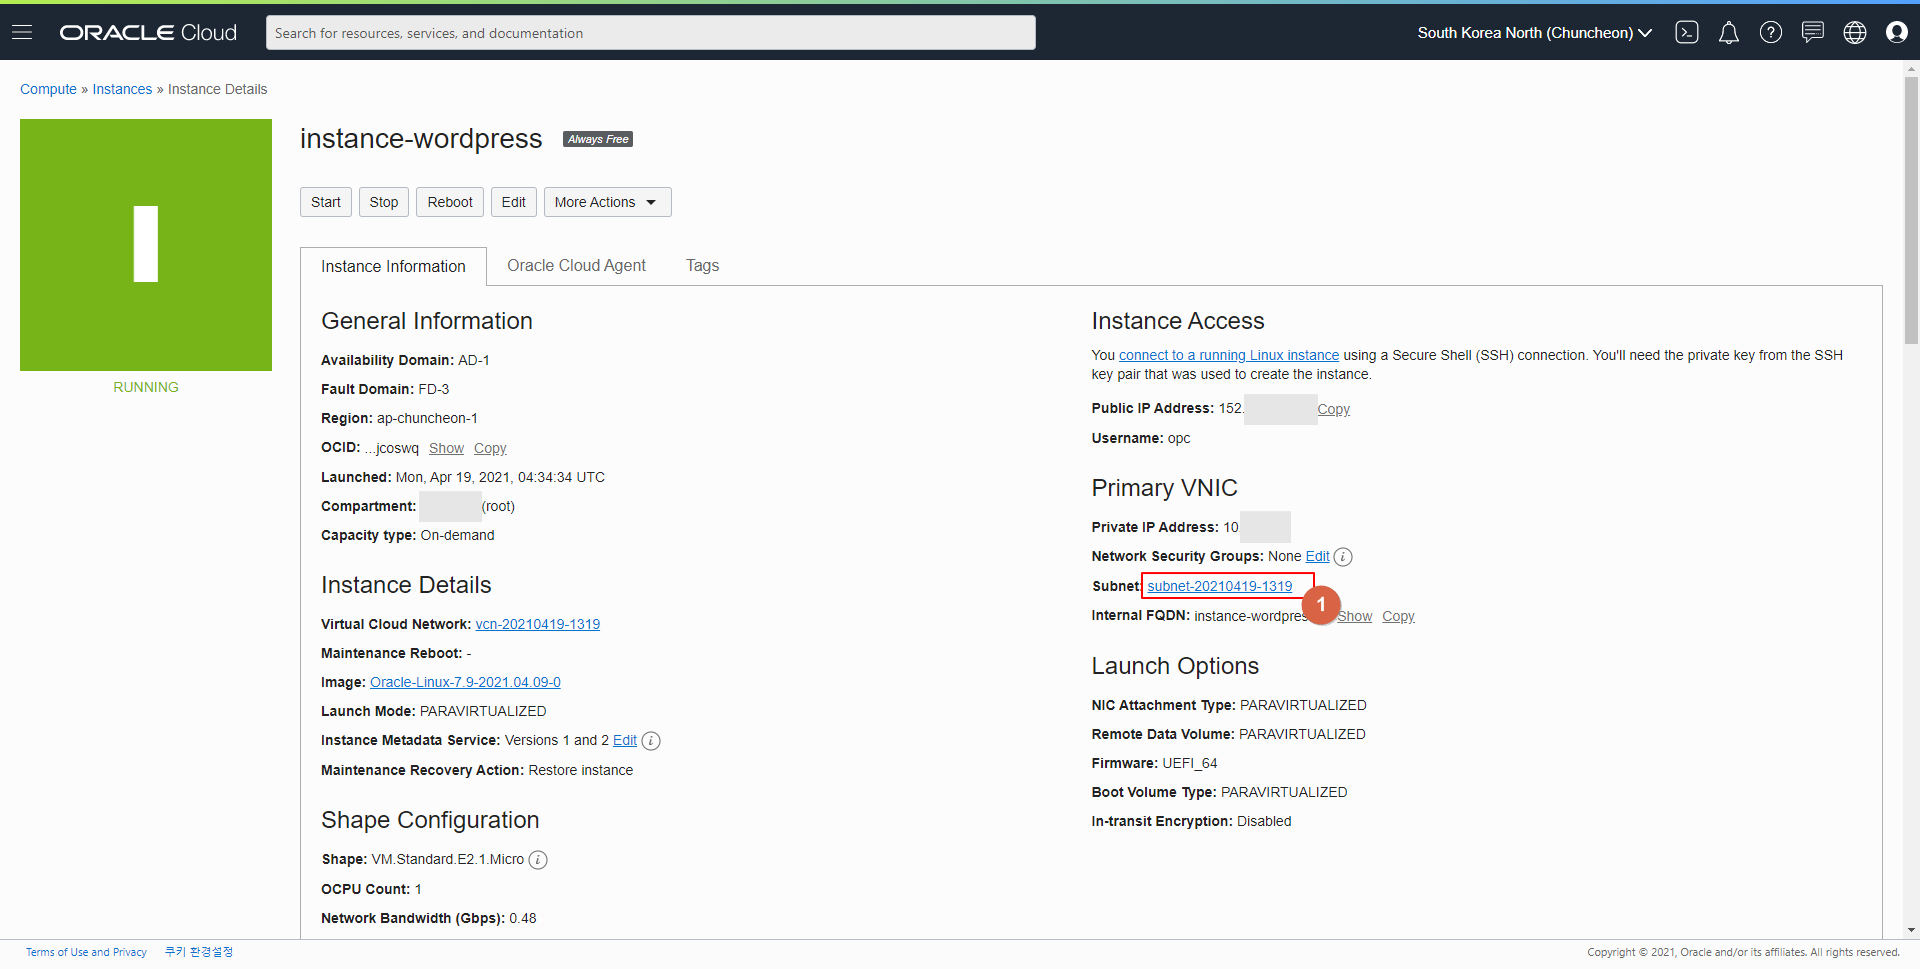Click the Edit instance button
1920x969 pixels.
[x=514, y=202]
